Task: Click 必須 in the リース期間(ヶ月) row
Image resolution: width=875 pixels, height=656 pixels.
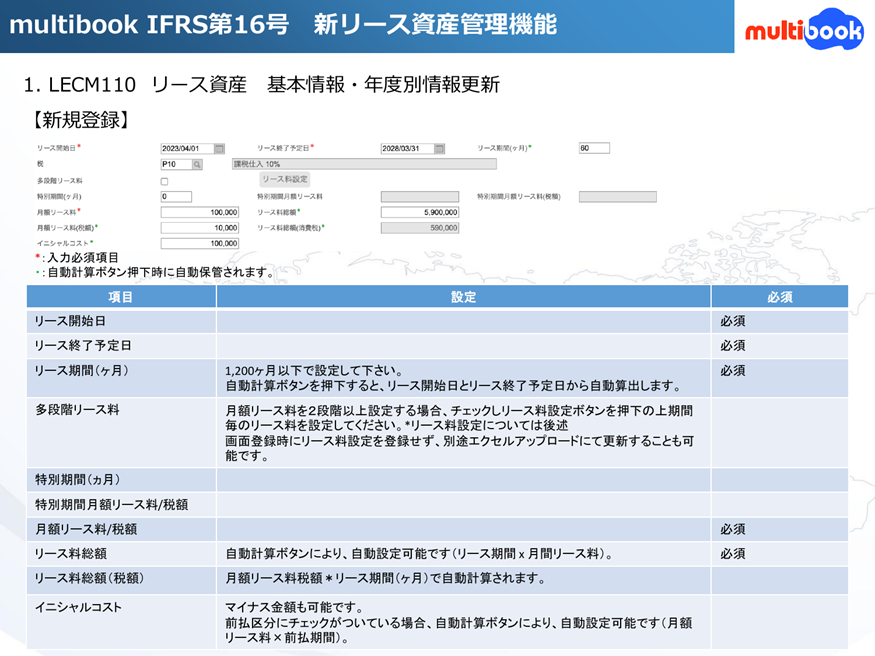Action: pyautogui.click(x=733, y=370)
